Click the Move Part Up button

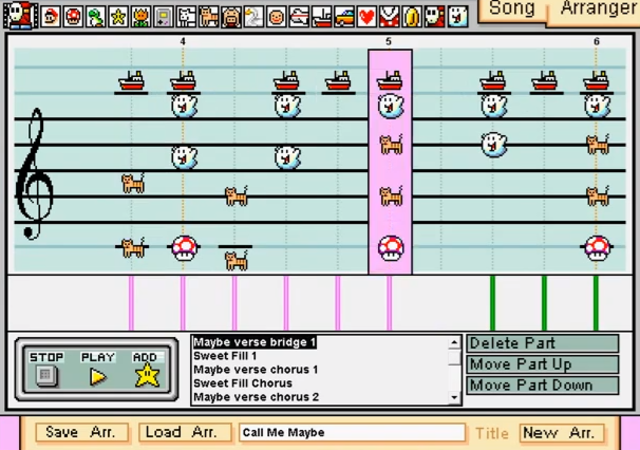[542, 364]
